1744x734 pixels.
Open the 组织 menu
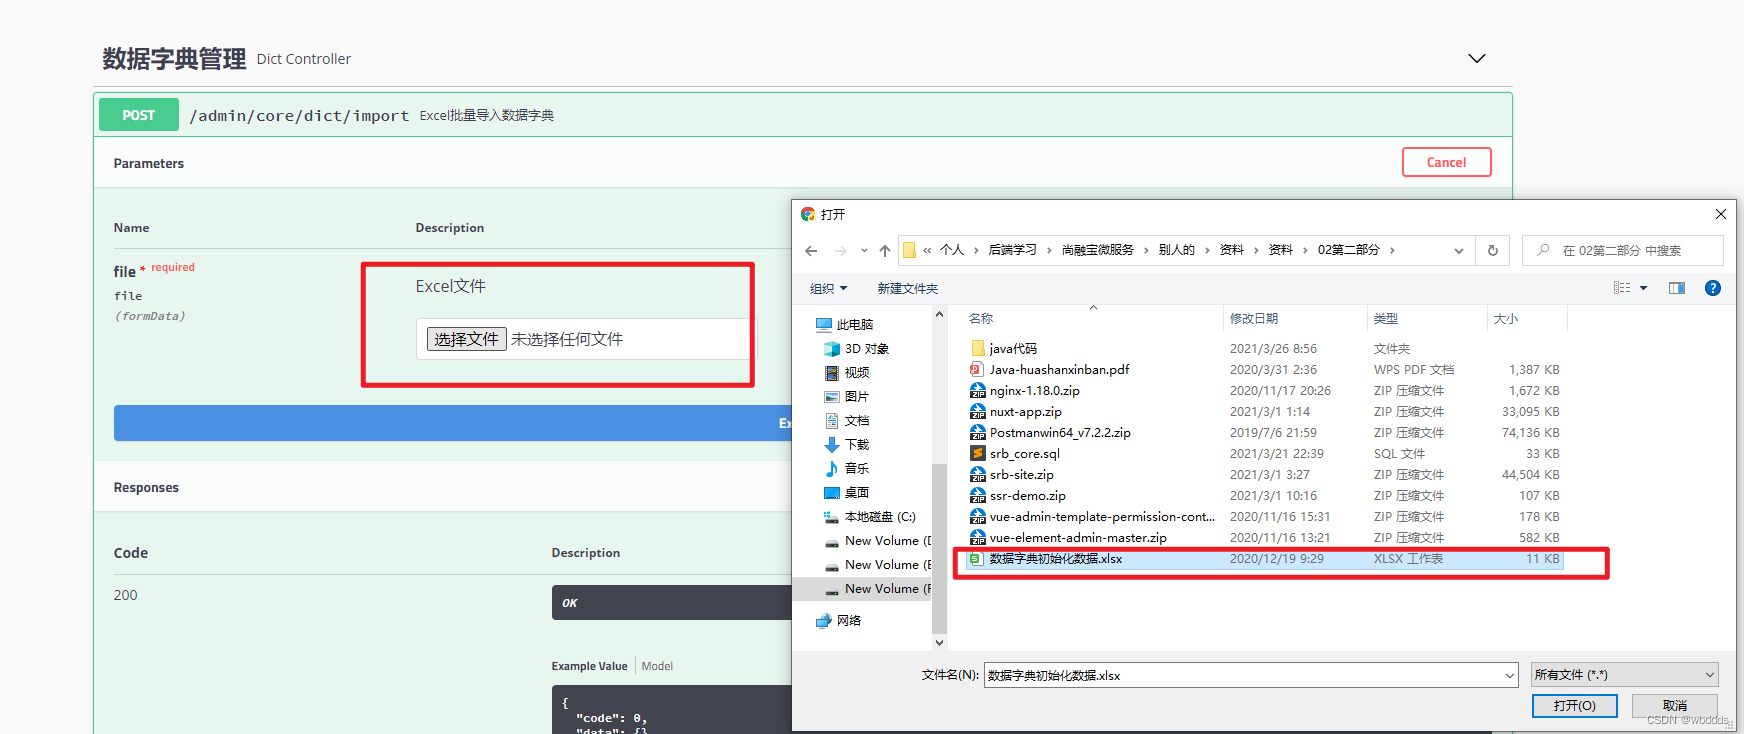pos(828,288)
